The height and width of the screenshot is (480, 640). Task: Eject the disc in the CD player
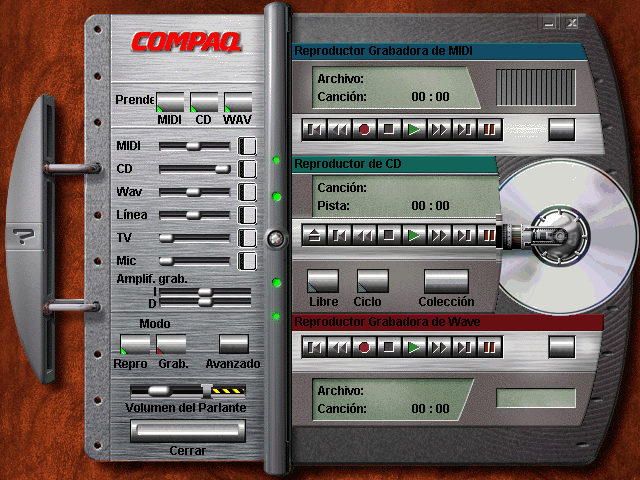point(315,236)
